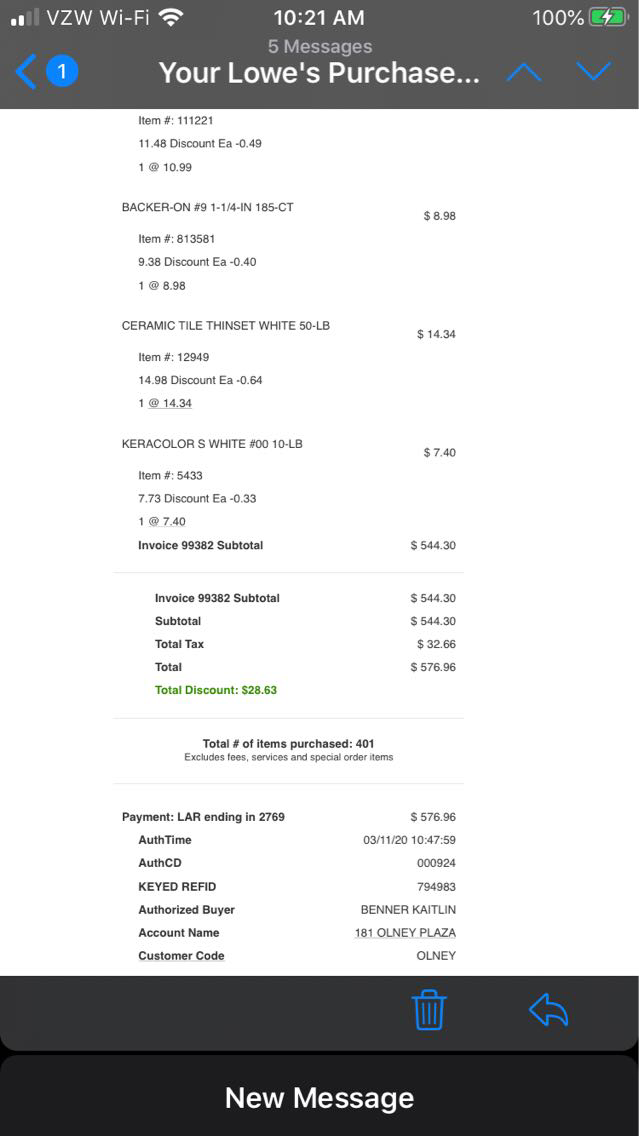639x1136 pixels.
Task: Tap the 'CERAMIC TILE THINSET WHITE 50-LB' item
Action: (226, 326)
